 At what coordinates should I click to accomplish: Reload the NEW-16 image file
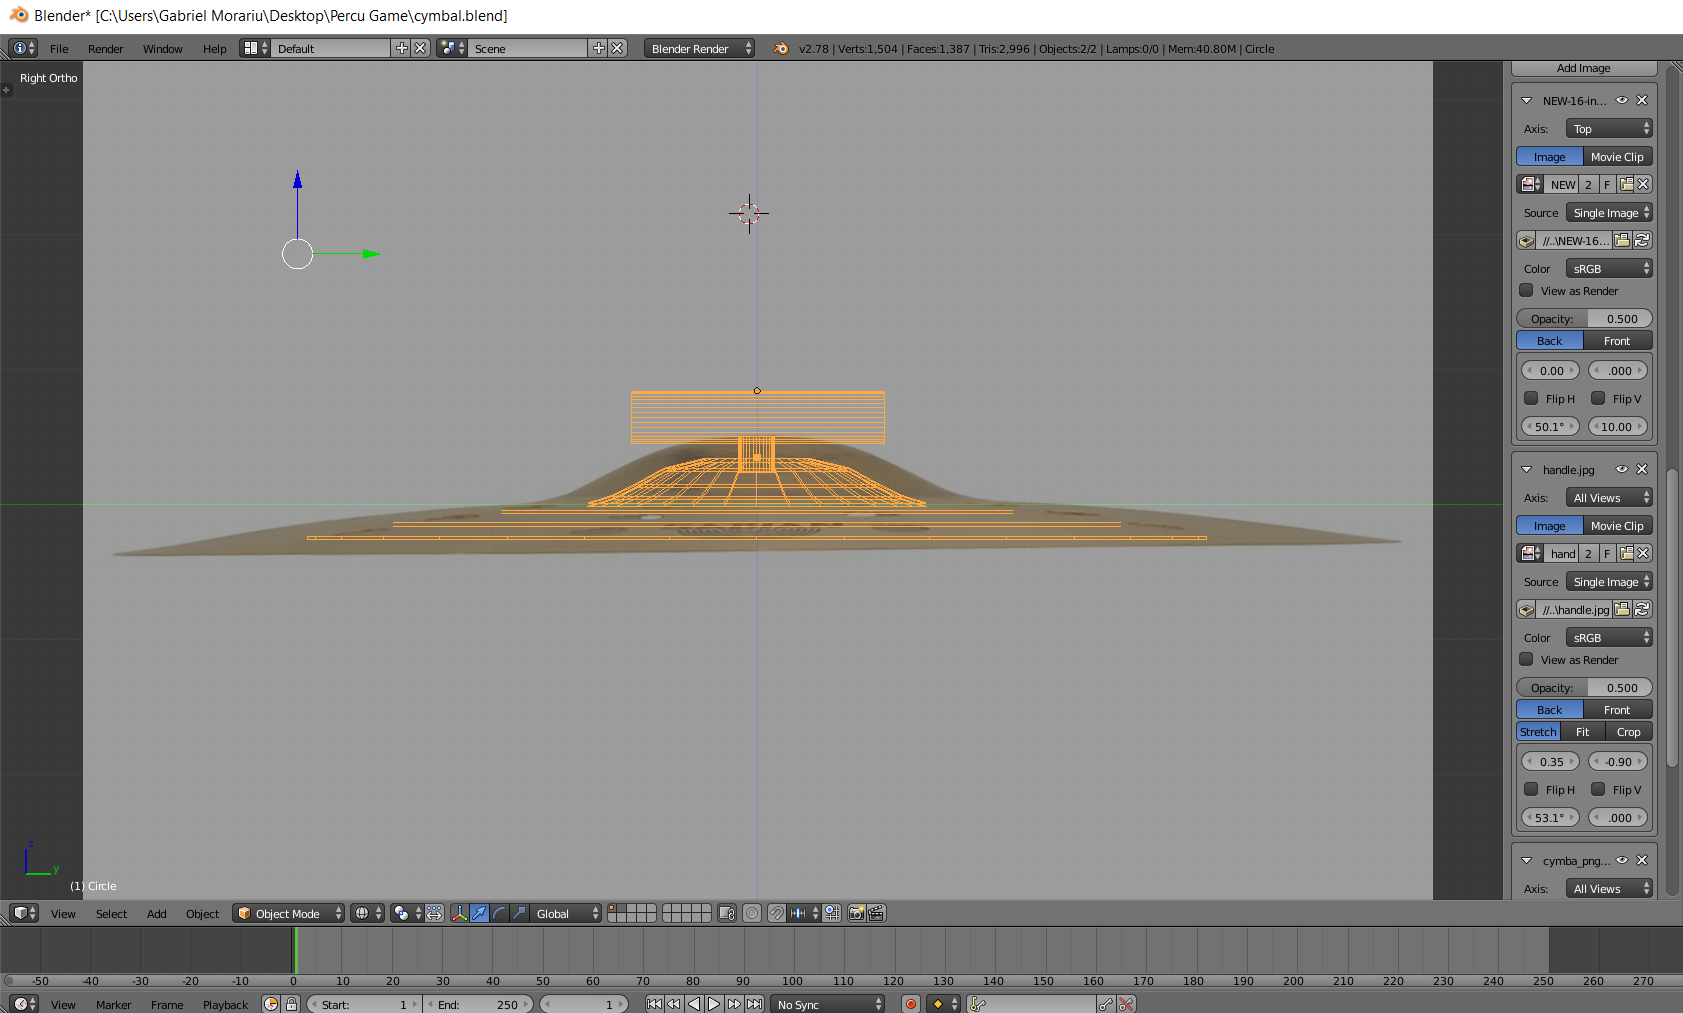coord(1642,240)
